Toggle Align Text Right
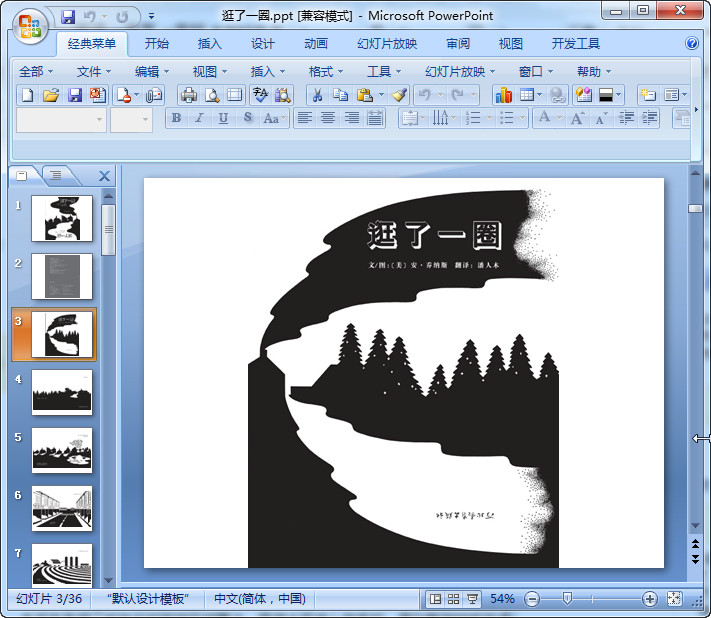Image resolution: width=711 pixels, height=618 pixels. (x=351, y=118)
